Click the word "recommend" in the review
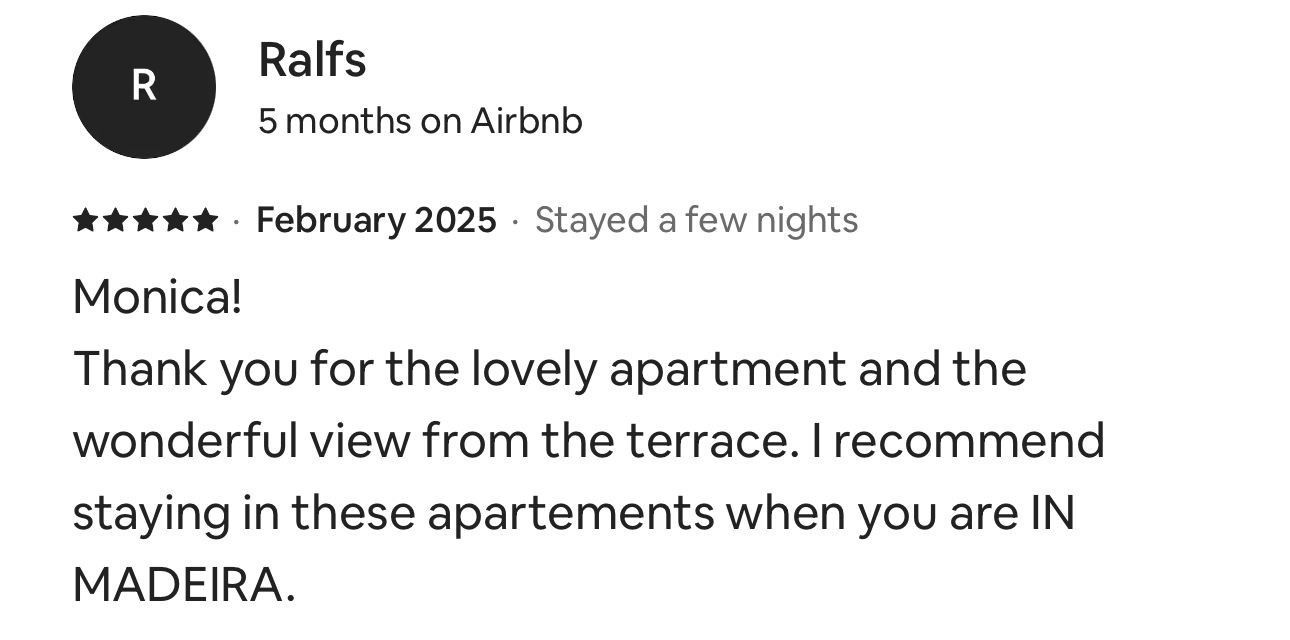 (x=968, y=441)
